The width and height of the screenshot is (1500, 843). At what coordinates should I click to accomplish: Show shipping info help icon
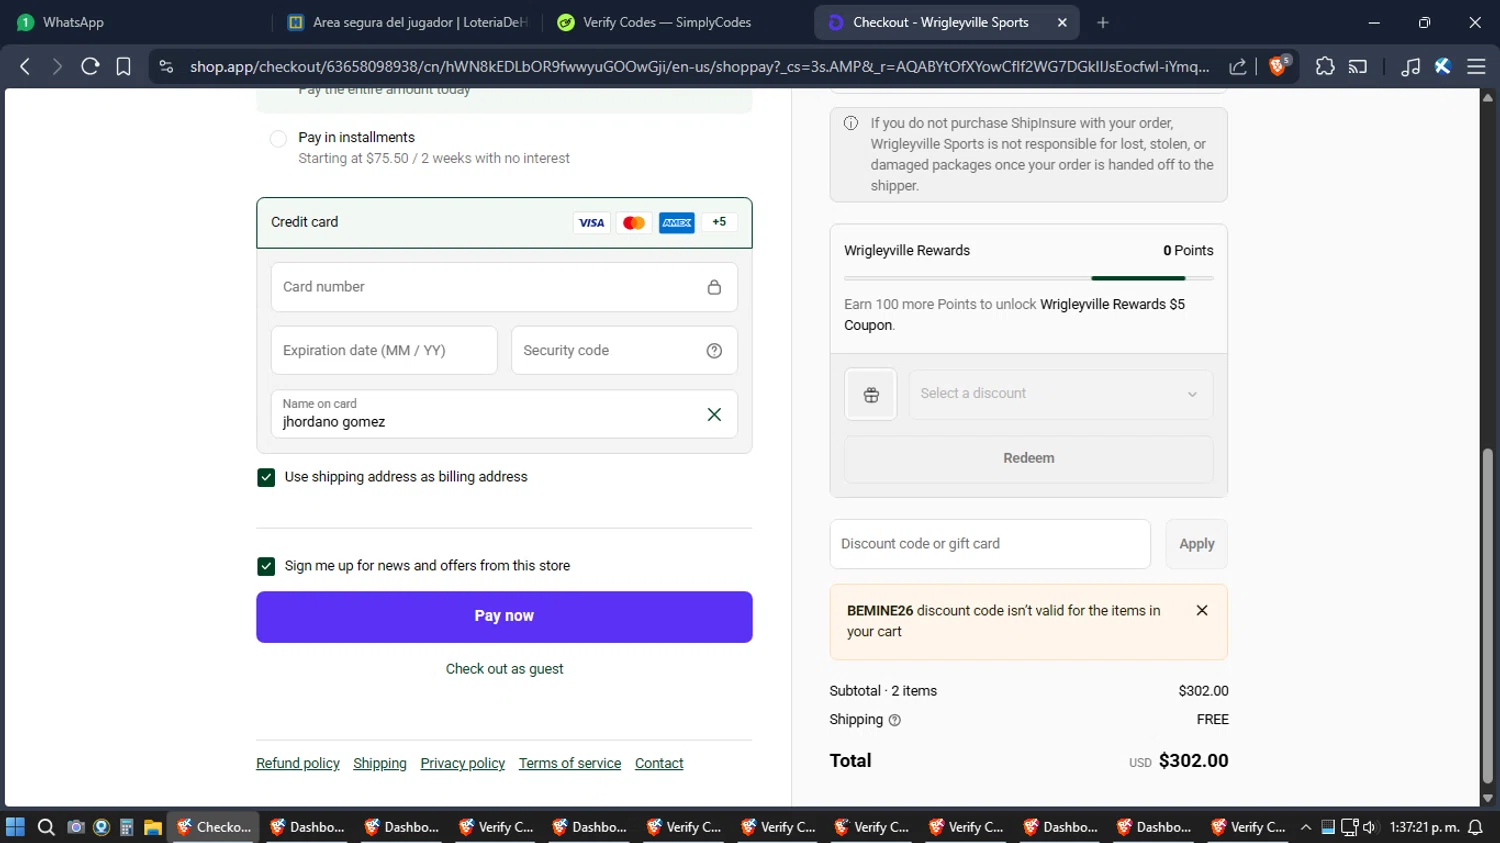pos(895,720)
